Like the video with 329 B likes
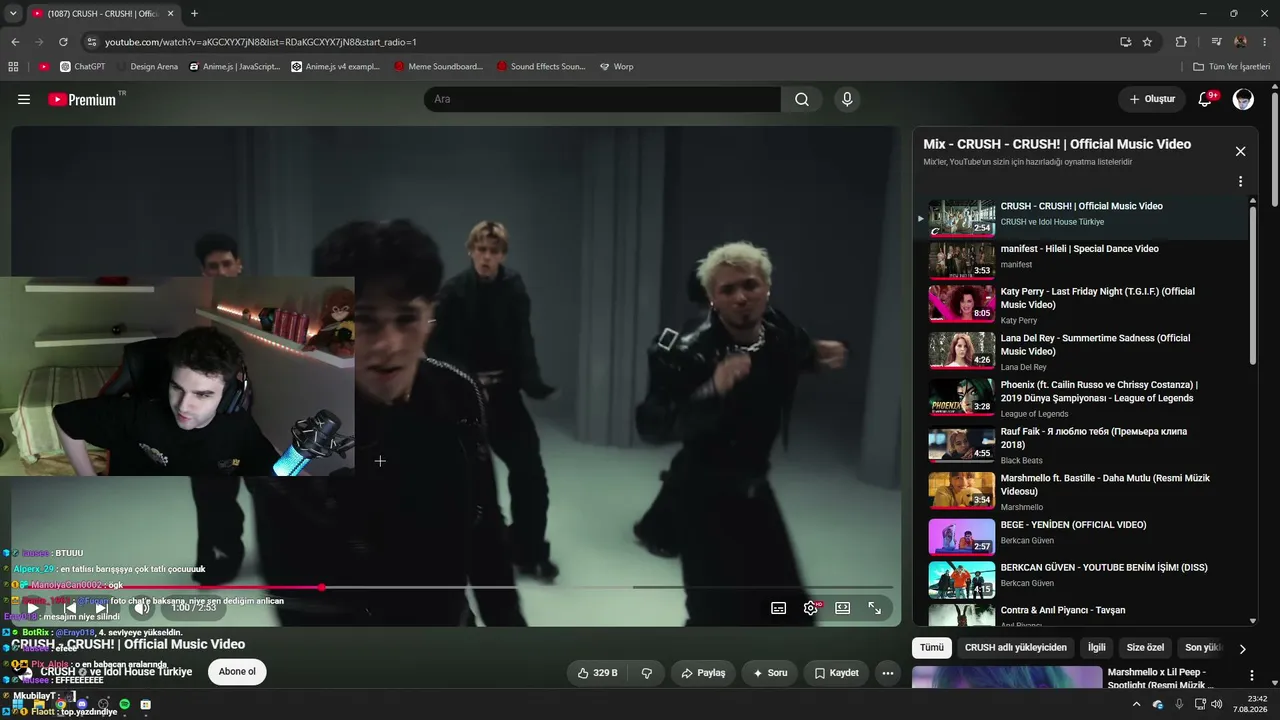The image size is (1280, 720). coord(597,673)
